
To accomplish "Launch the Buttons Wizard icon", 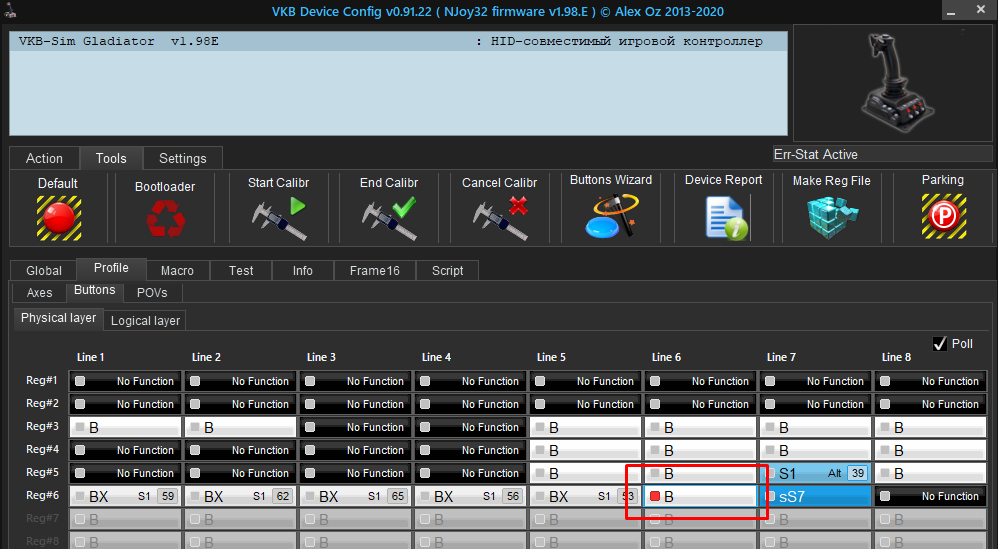I will coord(611,216).
